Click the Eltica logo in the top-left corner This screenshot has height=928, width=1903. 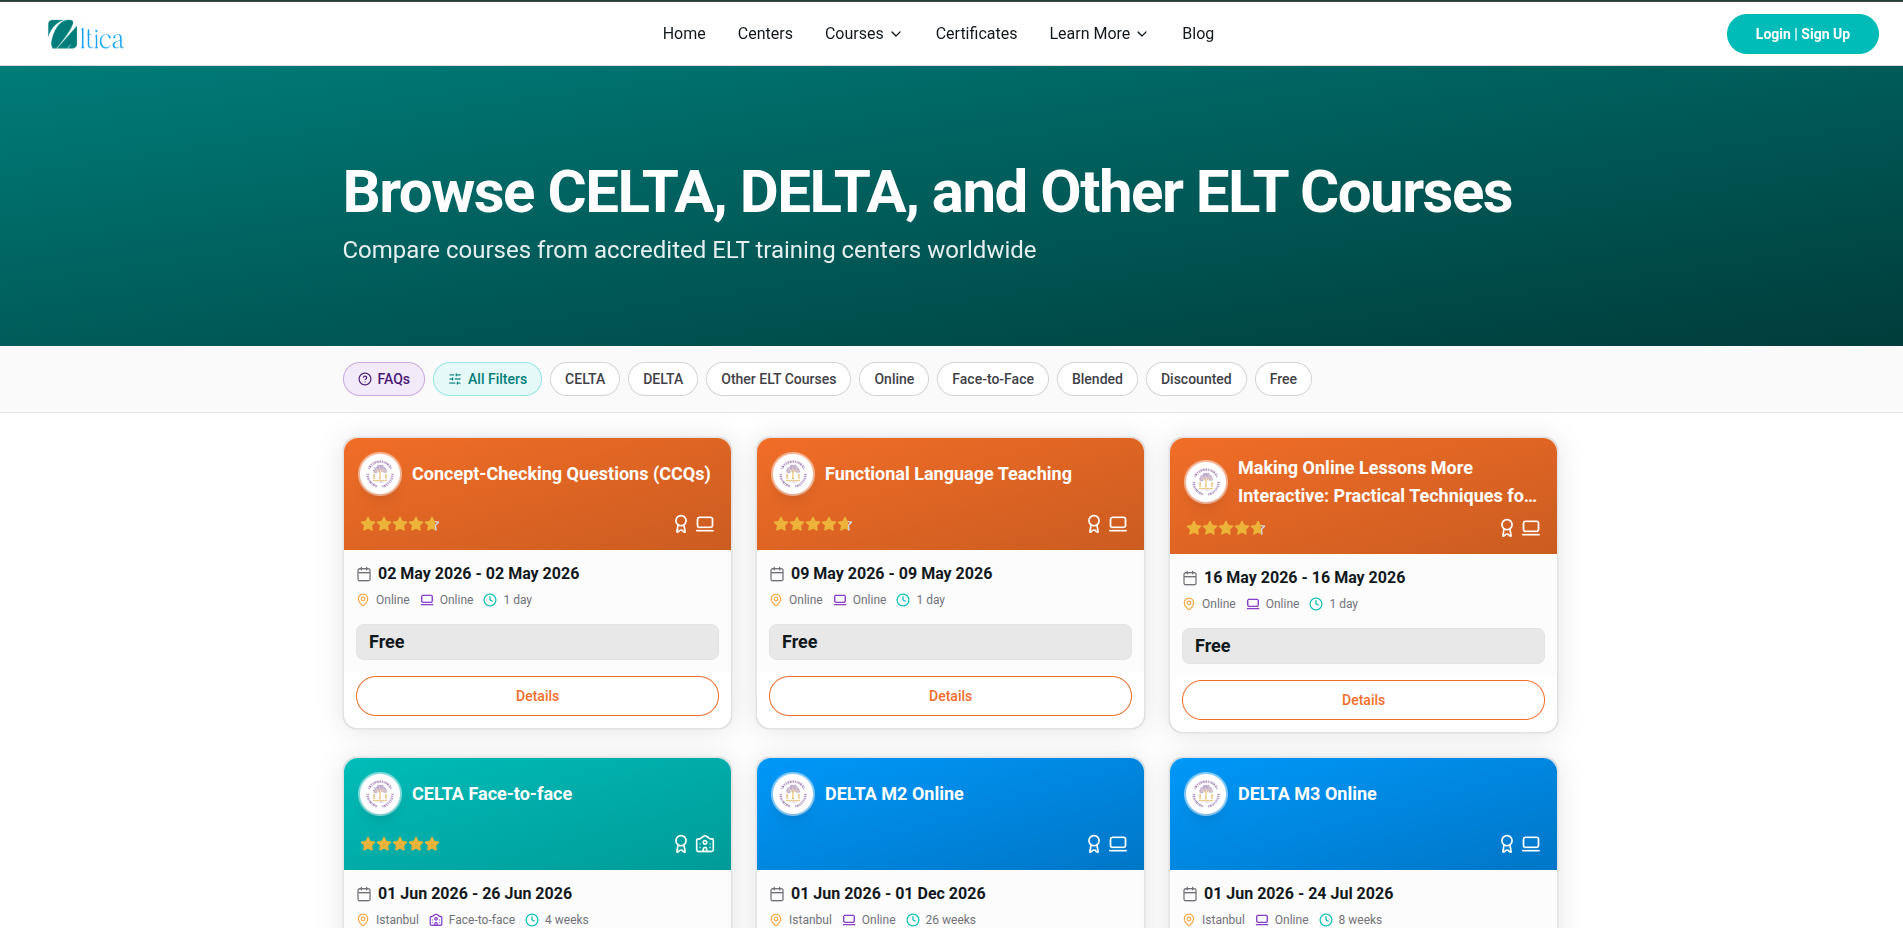(x=85, y=34)
